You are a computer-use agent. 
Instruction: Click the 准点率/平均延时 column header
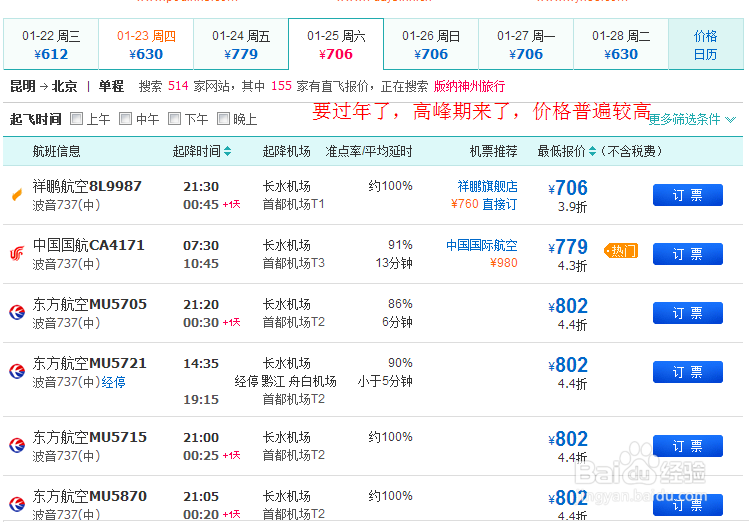369,151
